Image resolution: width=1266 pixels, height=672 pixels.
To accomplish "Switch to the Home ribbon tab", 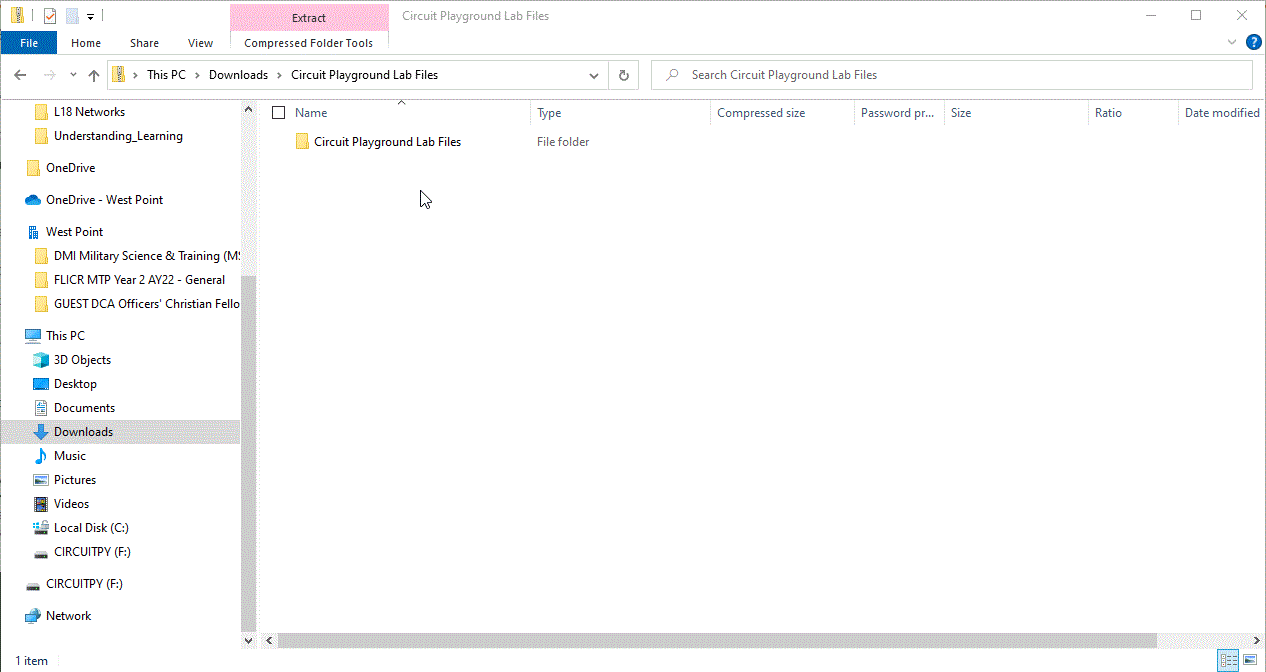I will [x=86, y=43].
